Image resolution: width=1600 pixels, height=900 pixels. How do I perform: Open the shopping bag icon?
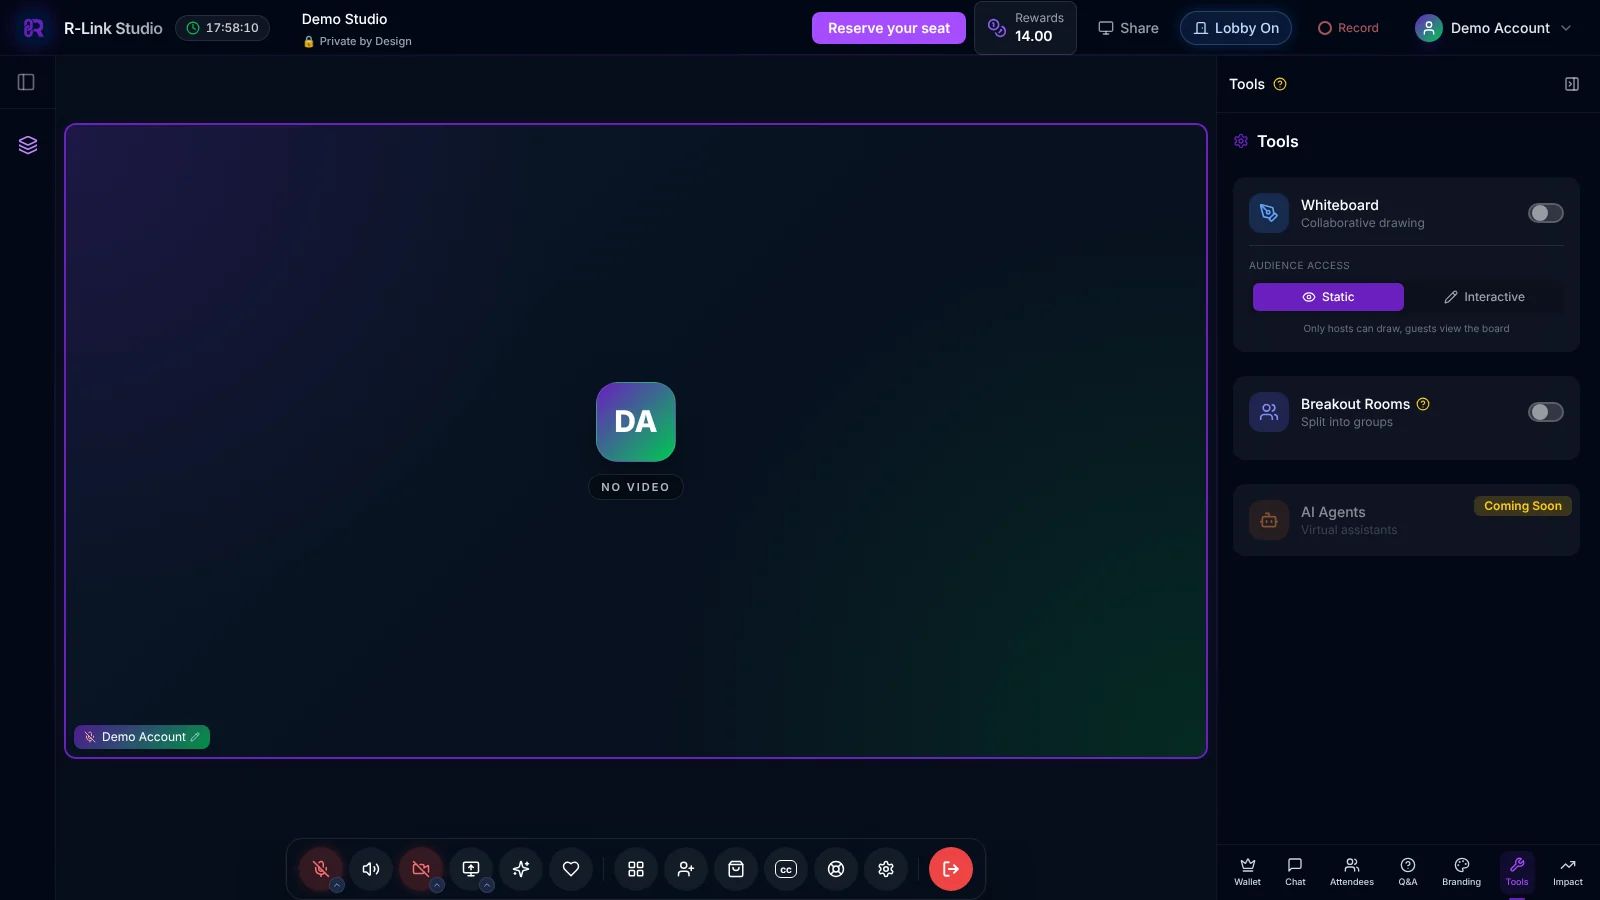(x=736, y=869)
